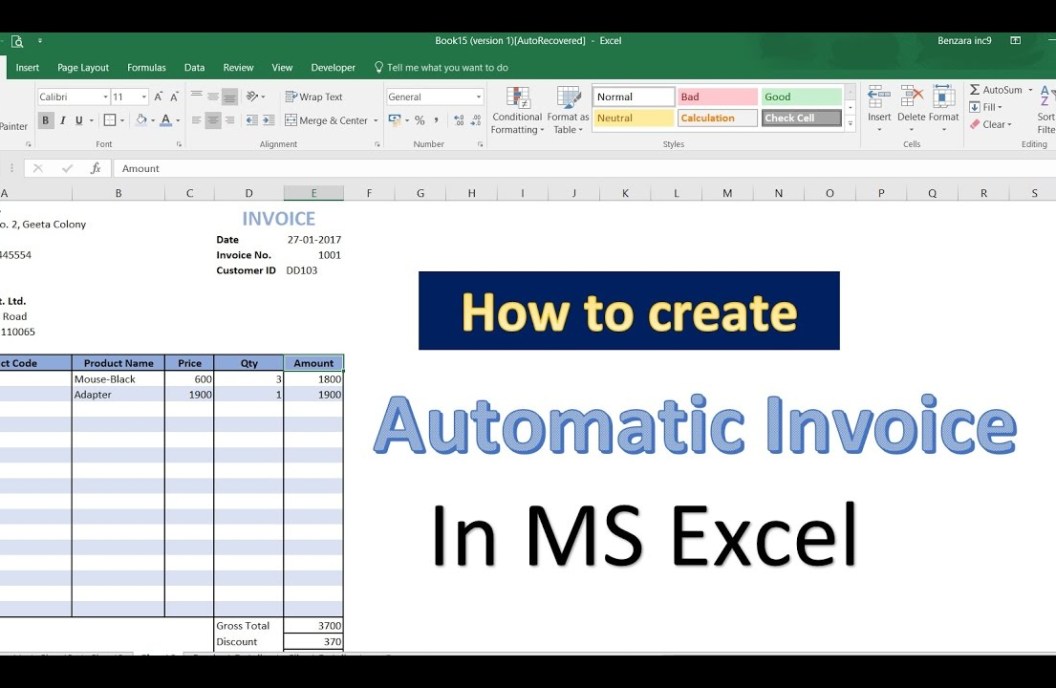Image resolution: width=1056 pixels, height=688 pixels.
Task: Toggle Italic formatting
Action: click(62, 121)
